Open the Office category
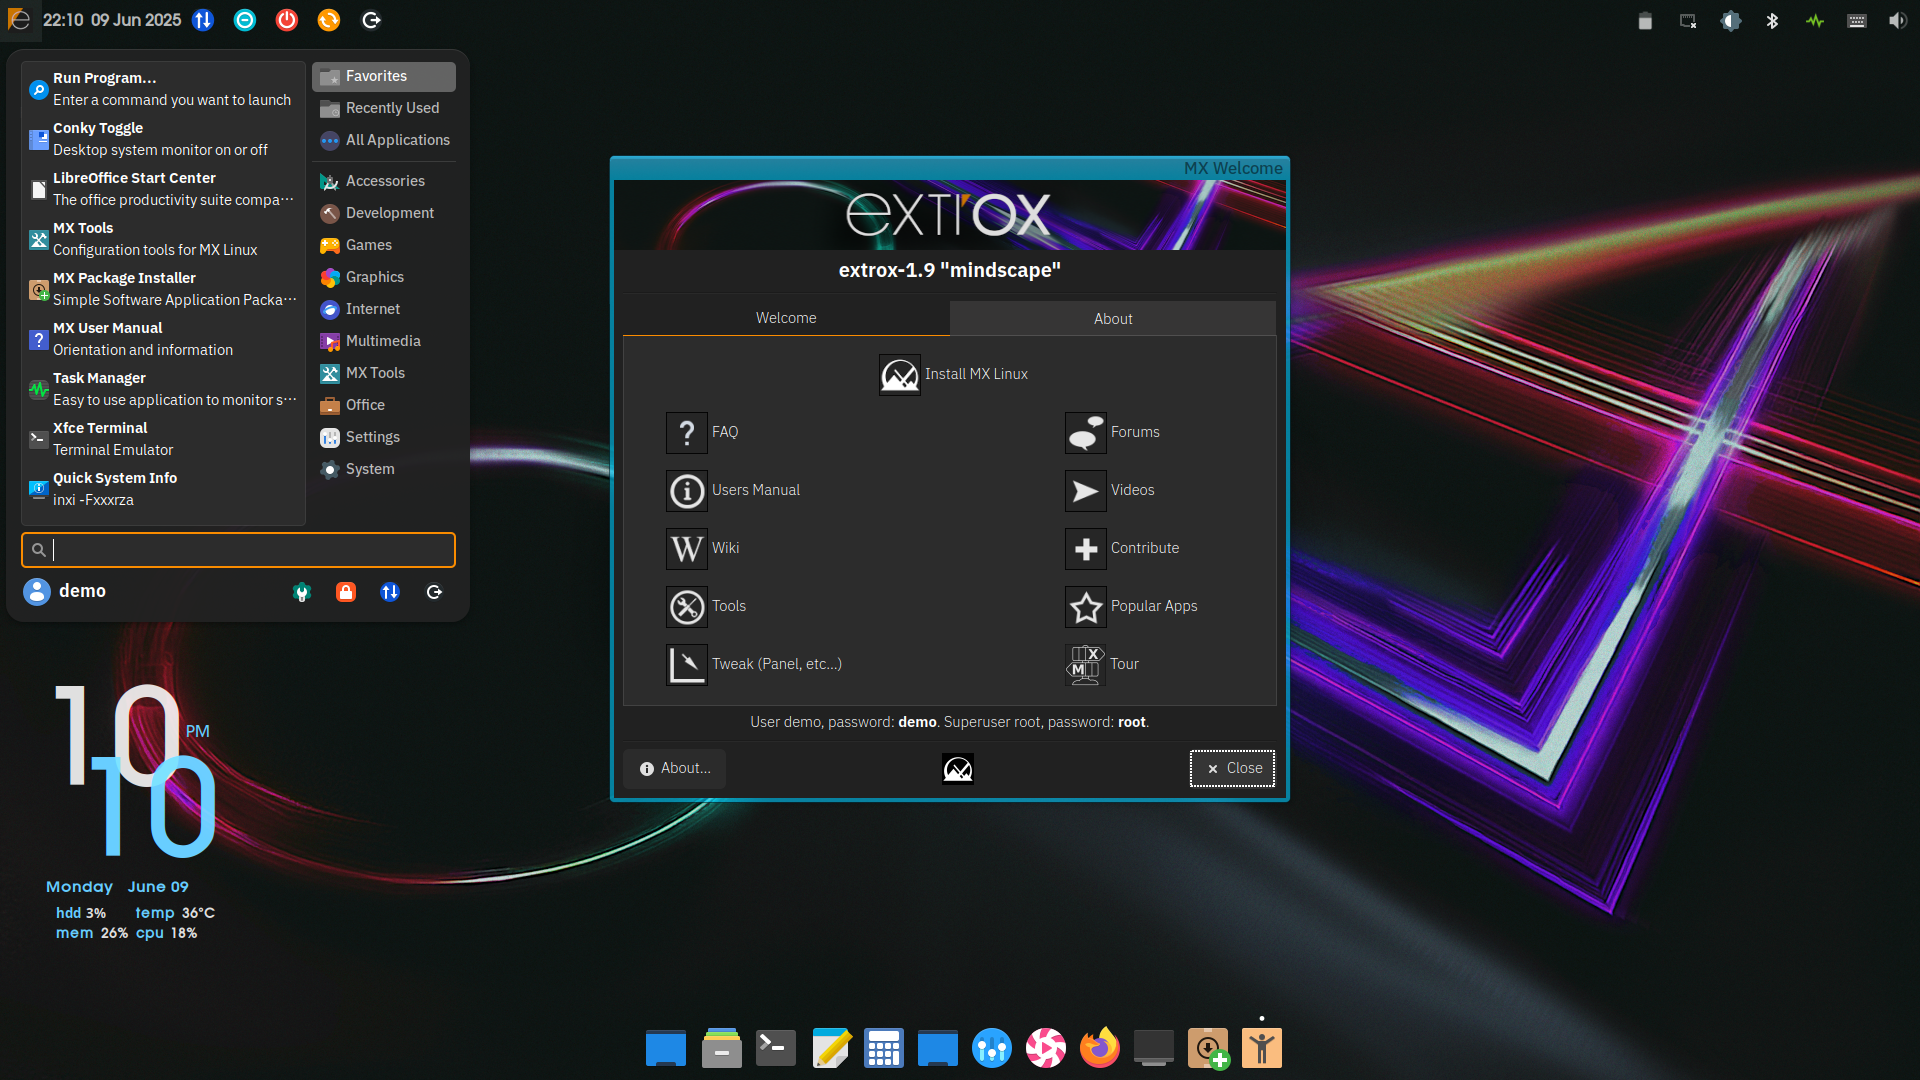Screen dimensions: 1920x1080 pos(384,405)
